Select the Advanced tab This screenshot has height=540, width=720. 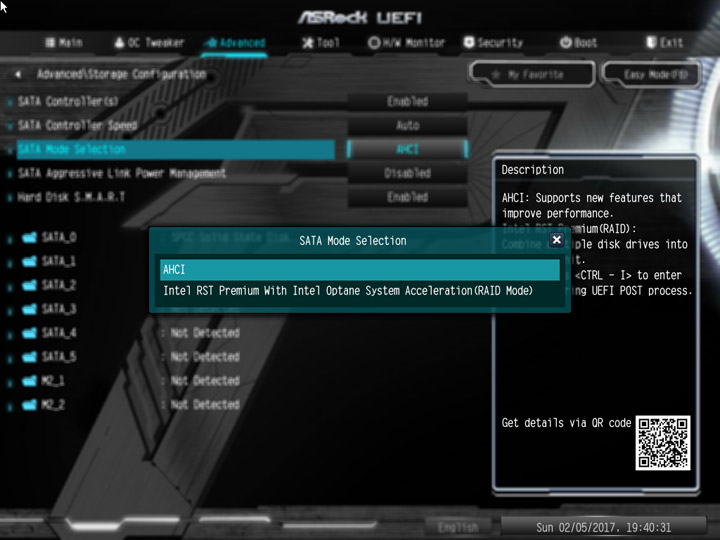coord(235,43)
